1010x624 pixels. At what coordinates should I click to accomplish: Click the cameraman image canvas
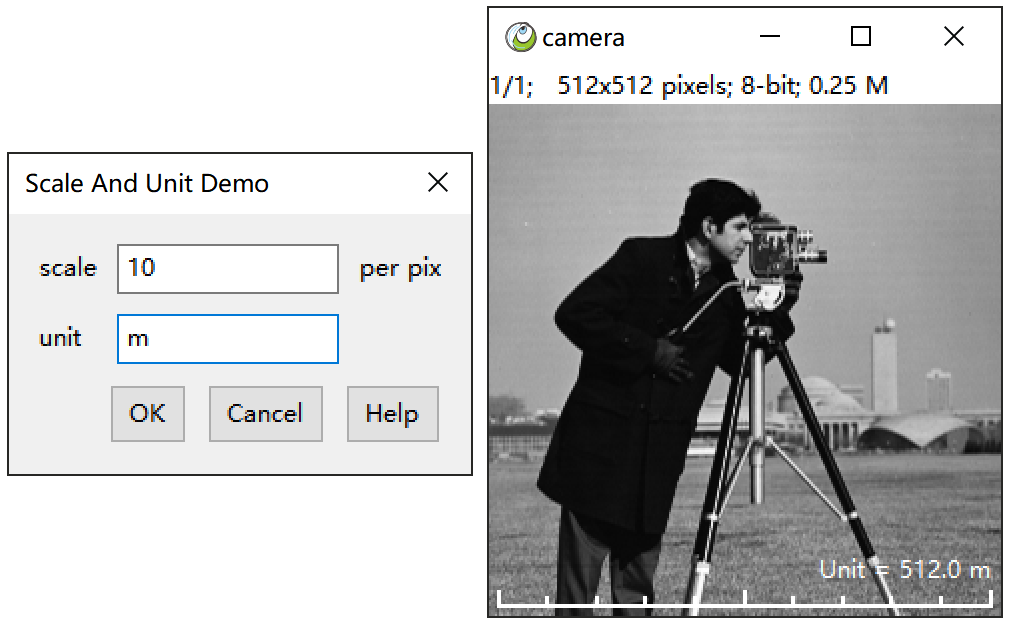[x=745, y=361]
